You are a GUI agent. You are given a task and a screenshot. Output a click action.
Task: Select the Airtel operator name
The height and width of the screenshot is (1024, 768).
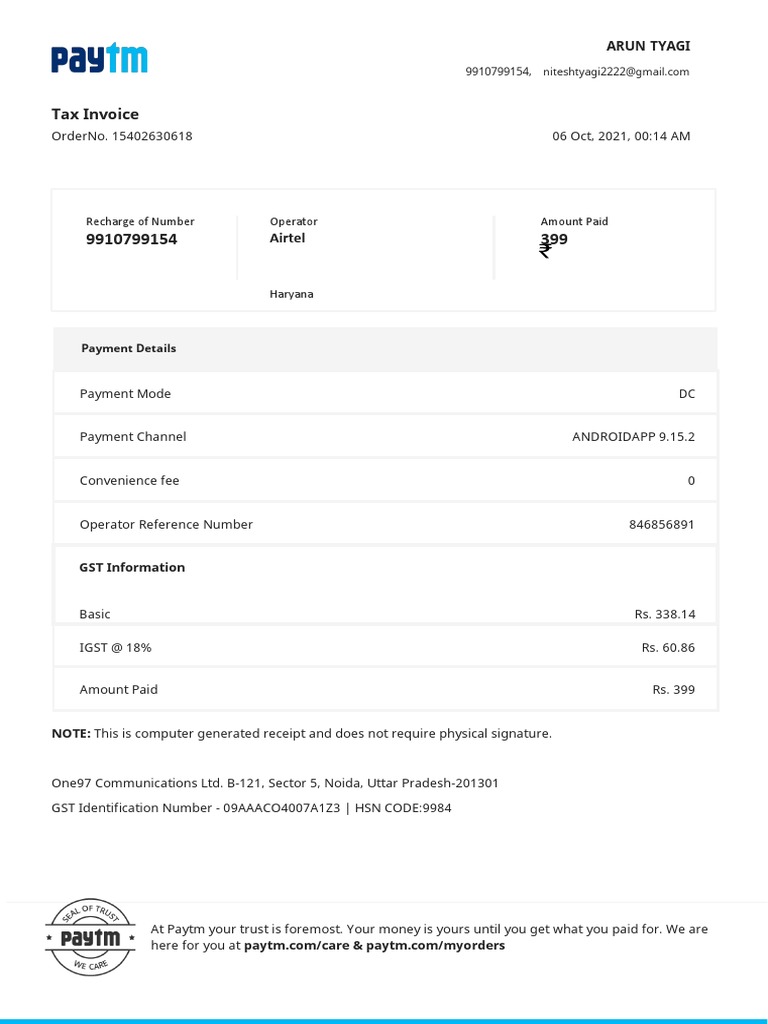(287, 238)
